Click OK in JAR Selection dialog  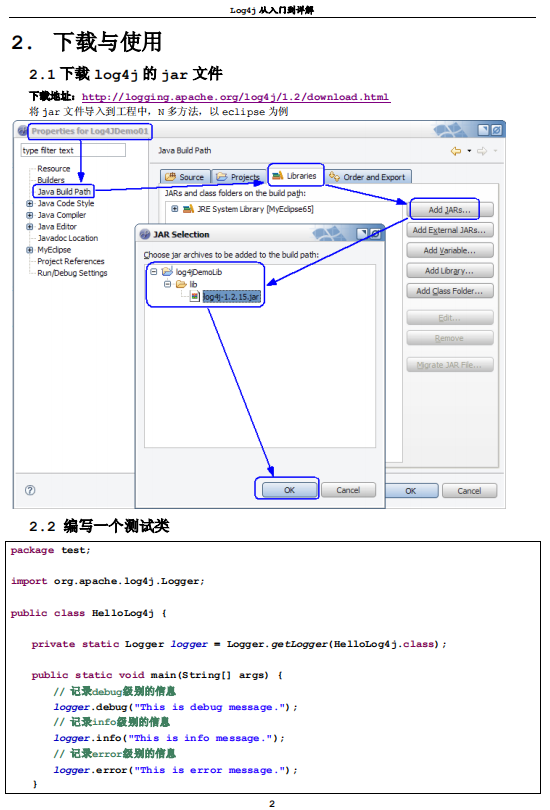point(289,490)
